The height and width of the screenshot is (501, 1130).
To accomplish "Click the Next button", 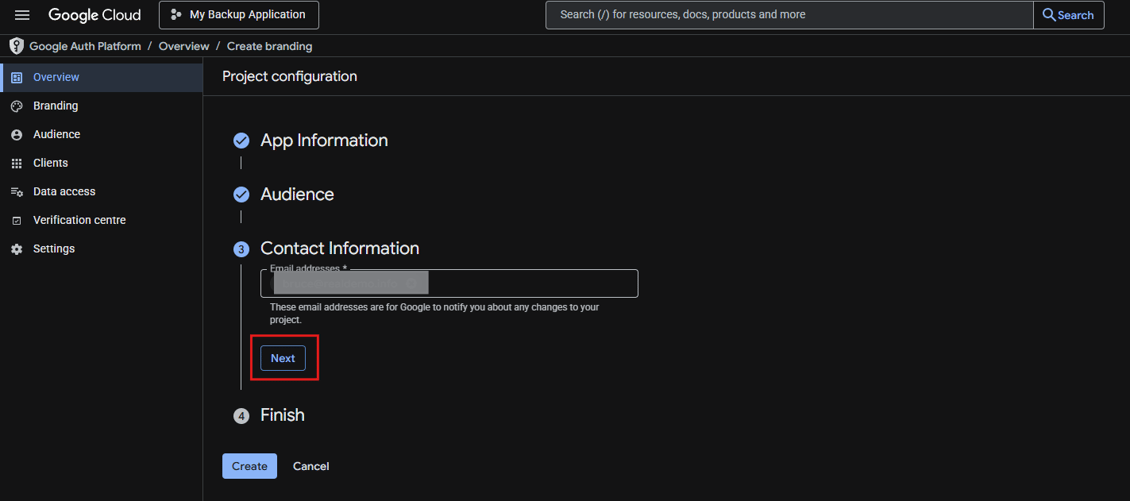I will (x=282, y=358).
